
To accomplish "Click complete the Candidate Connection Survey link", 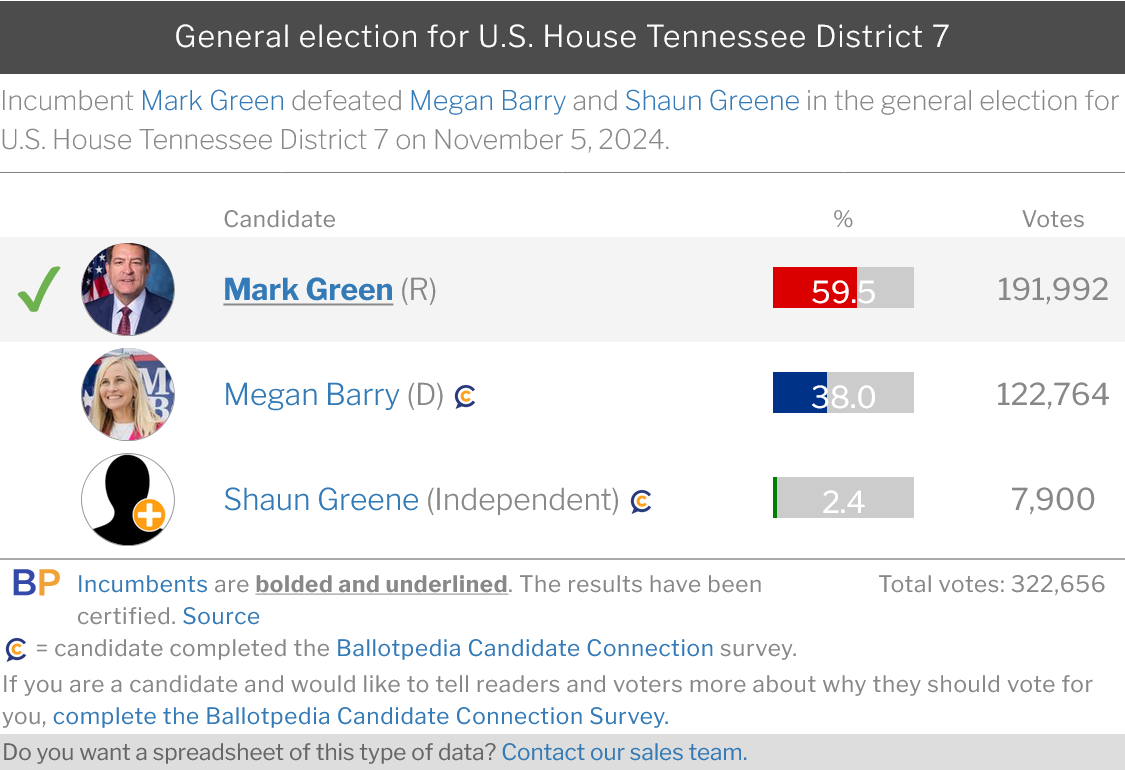I will pos(361,716).
